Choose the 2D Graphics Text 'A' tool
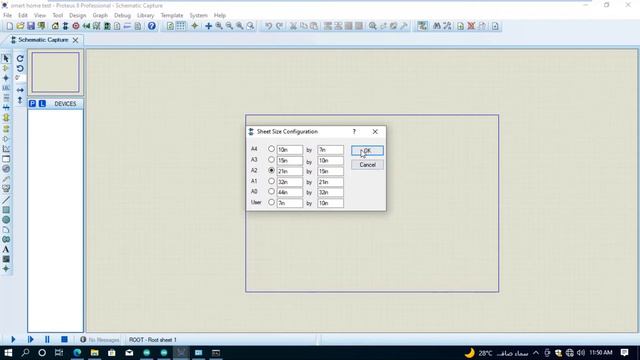The image size is (640, 360). pyautogui.click(x=6, y=249)
